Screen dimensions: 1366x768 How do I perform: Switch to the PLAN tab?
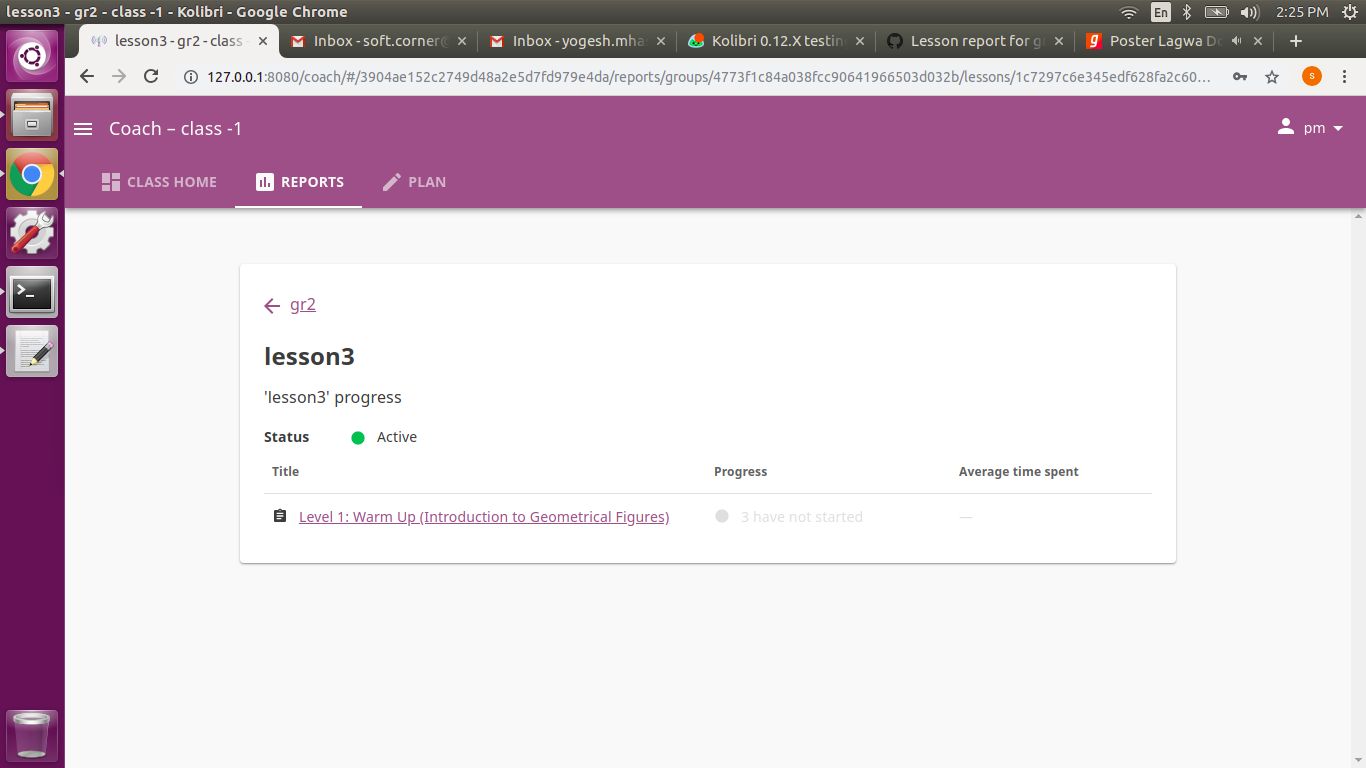tap(415, 181)
